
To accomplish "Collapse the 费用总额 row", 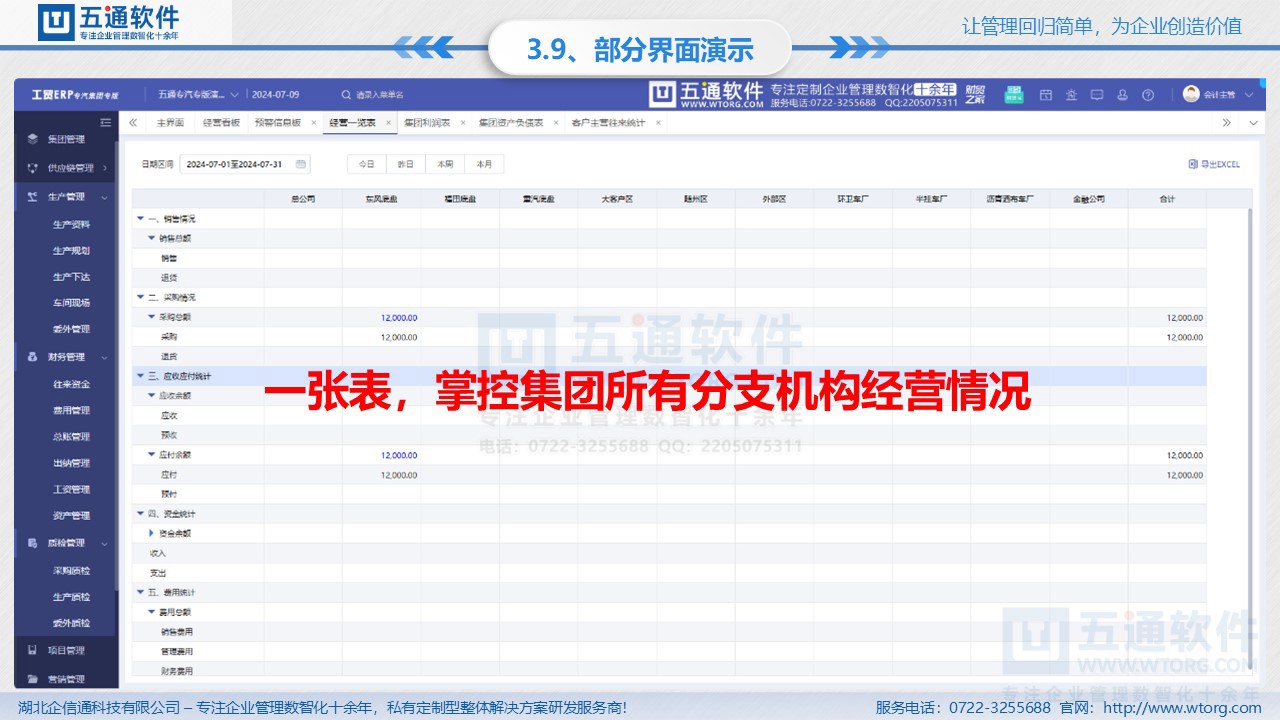I will 151,612.
